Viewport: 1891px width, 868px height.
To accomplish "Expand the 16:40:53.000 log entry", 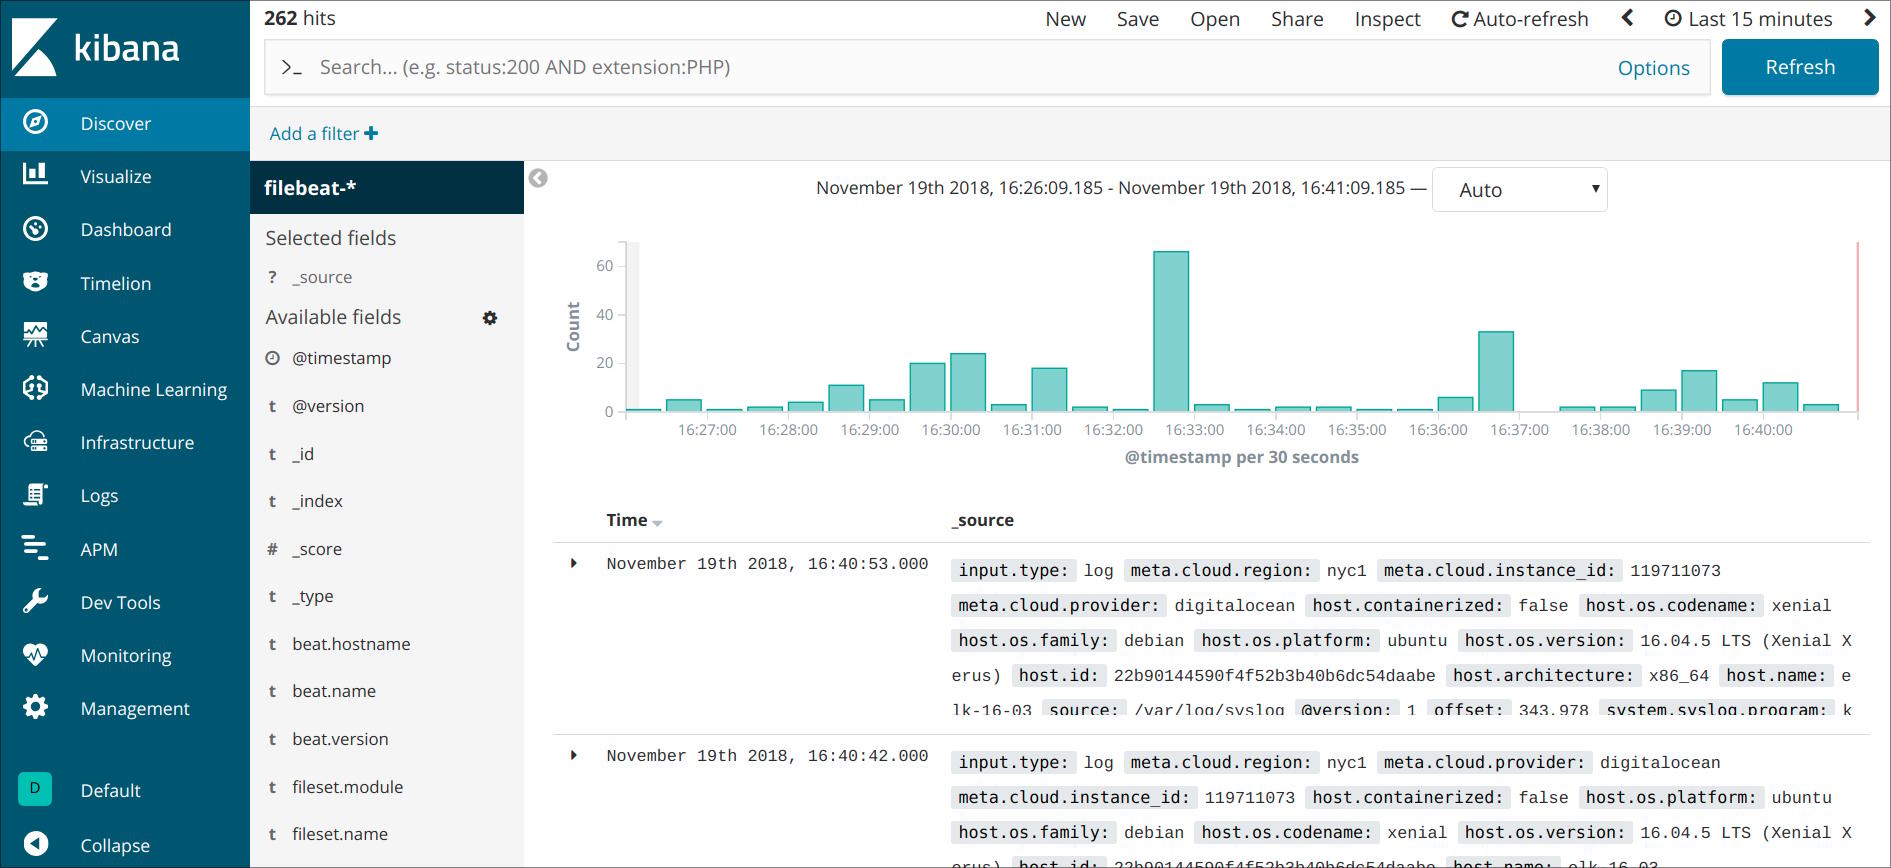I will point(574,564).
